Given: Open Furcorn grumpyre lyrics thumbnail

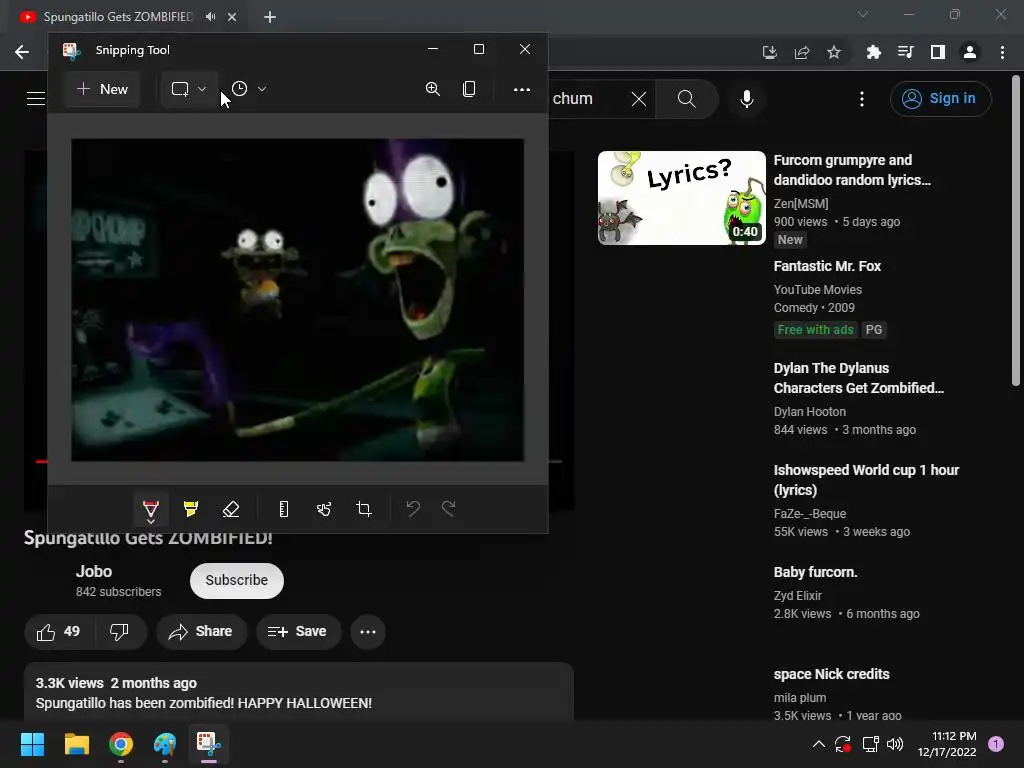Looking at the screenshot, I should [682, 198].
